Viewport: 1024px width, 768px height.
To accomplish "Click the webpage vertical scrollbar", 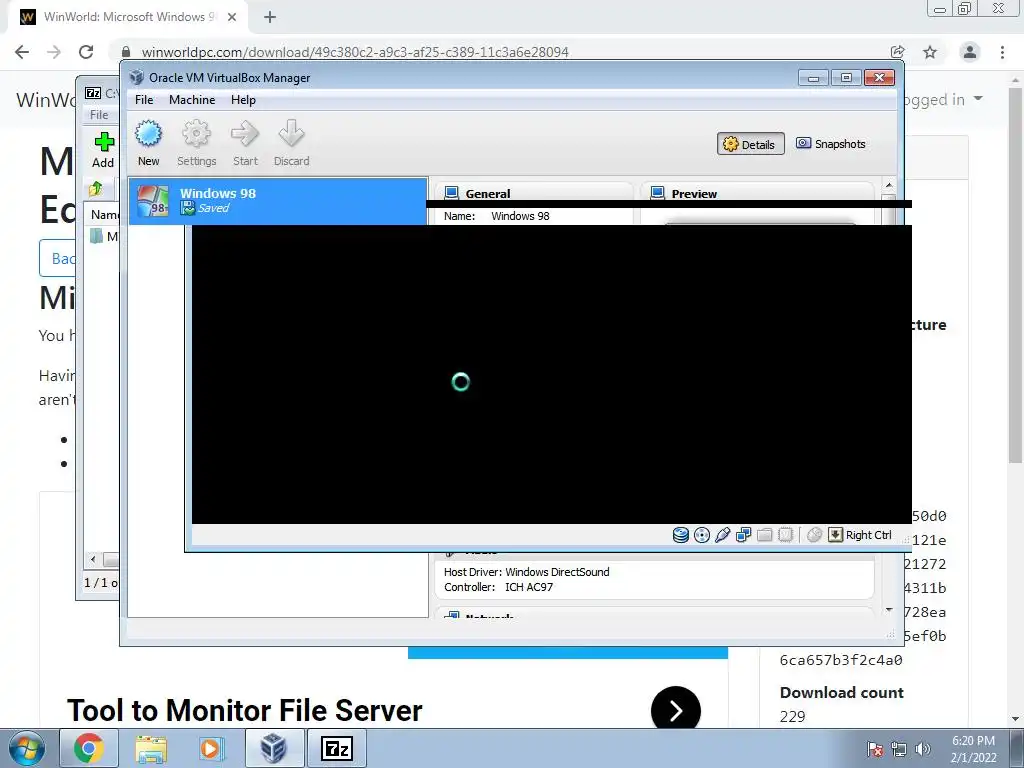I will tap(1015, 274).
